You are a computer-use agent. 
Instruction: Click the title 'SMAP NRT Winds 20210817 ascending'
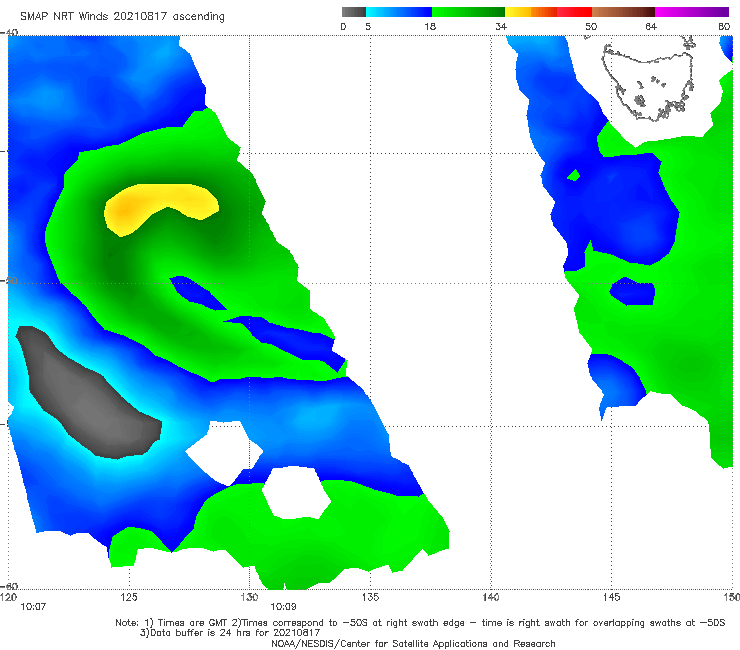tap(122, 17)
